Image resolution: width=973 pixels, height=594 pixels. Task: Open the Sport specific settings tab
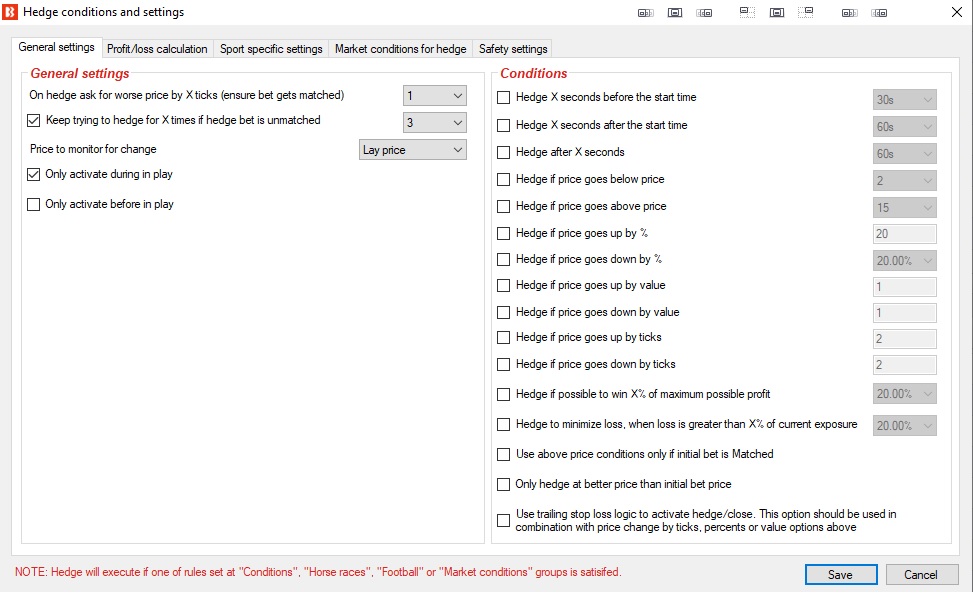click(x=271, y=49)
